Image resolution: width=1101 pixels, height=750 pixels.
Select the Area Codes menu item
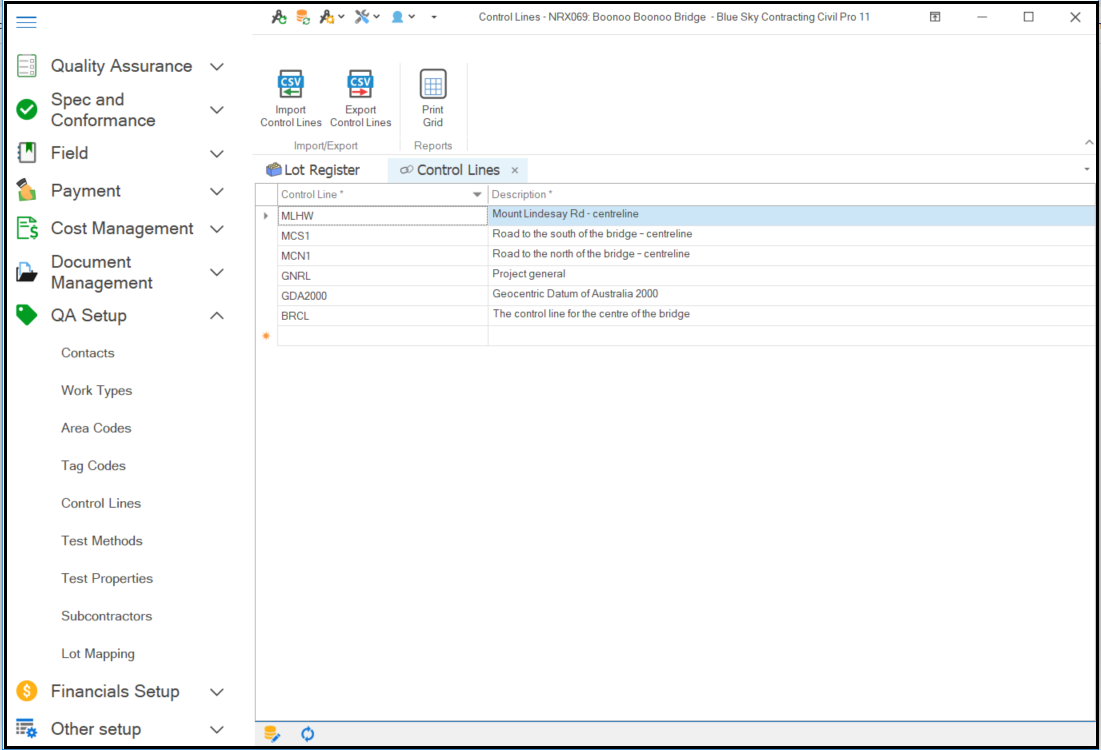pyautogui.click(x=96, y=428)
